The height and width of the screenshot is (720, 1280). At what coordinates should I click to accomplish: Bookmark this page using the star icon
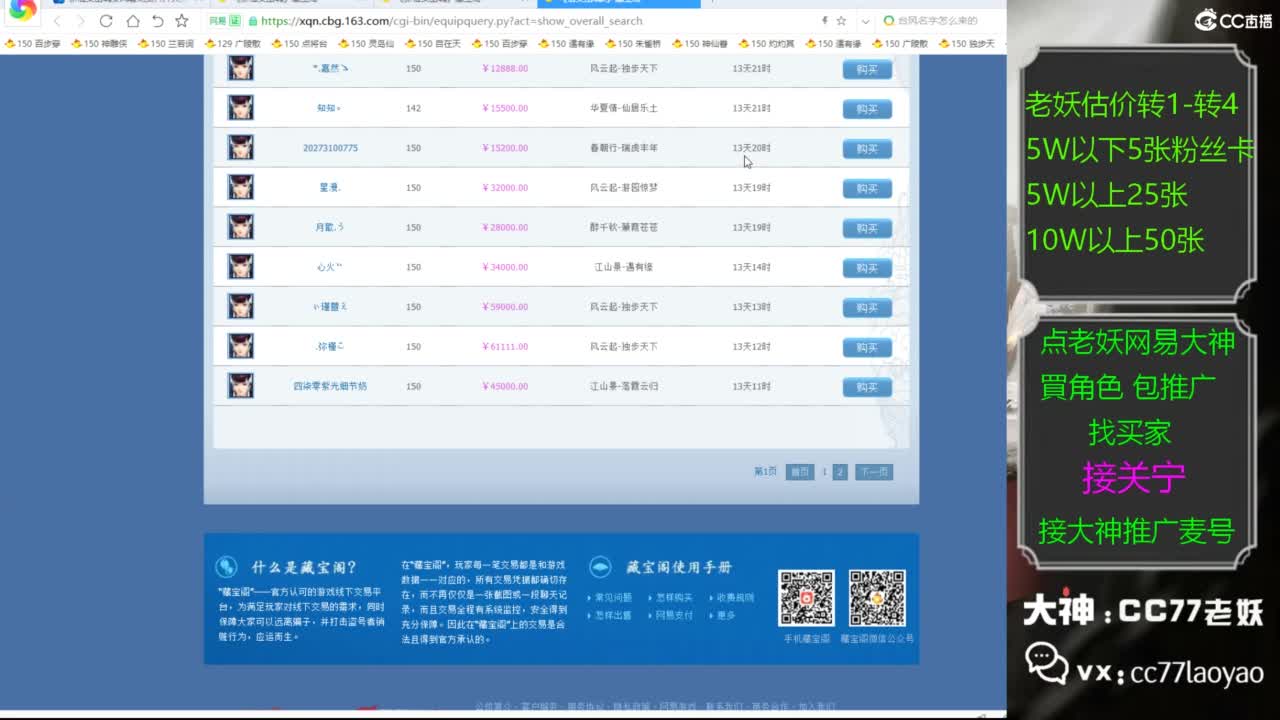pyautogui.click(x=183, y=21)
